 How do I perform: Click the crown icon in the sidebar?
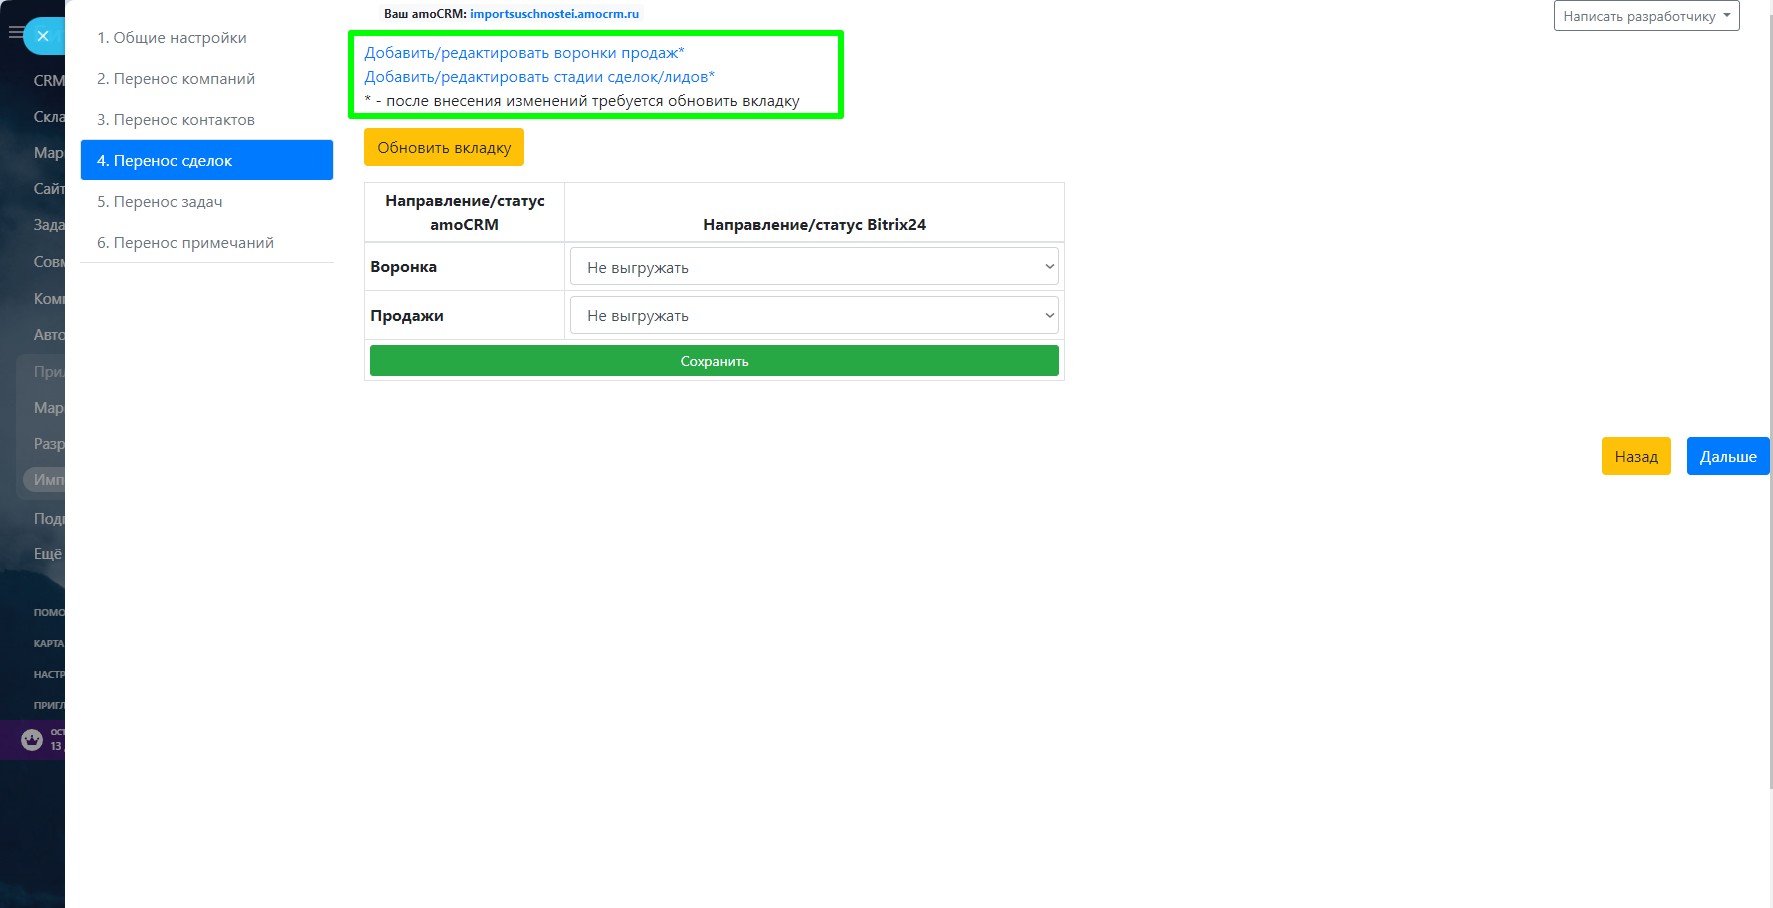point(32,740)
